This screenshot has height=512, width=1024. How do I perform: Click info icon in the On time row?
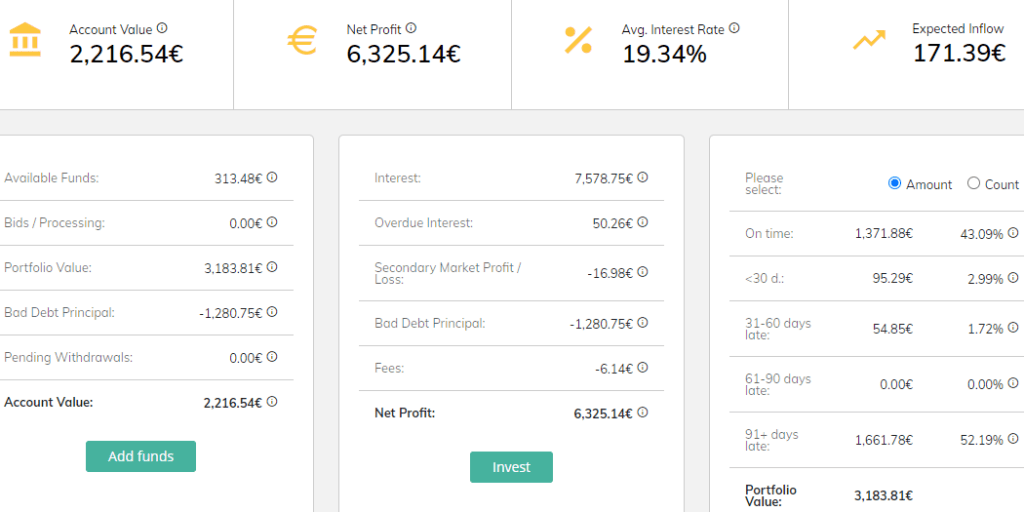point(1013,233)
